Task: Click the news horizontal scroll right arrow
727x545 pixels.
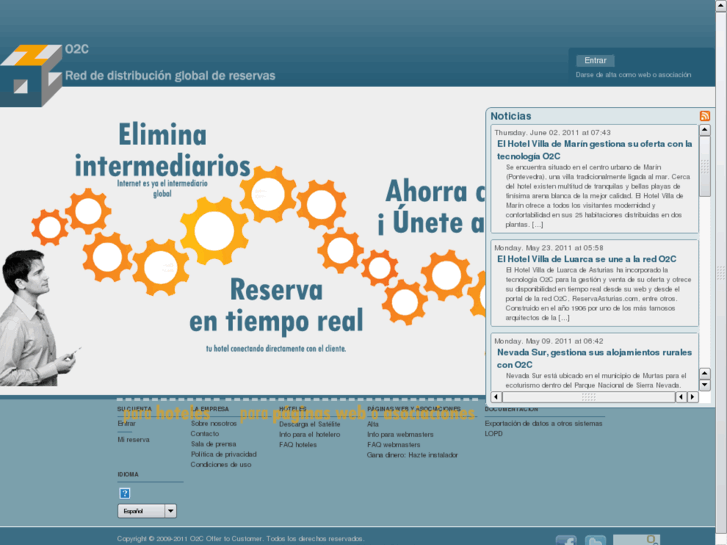Action: pos(693,397)
